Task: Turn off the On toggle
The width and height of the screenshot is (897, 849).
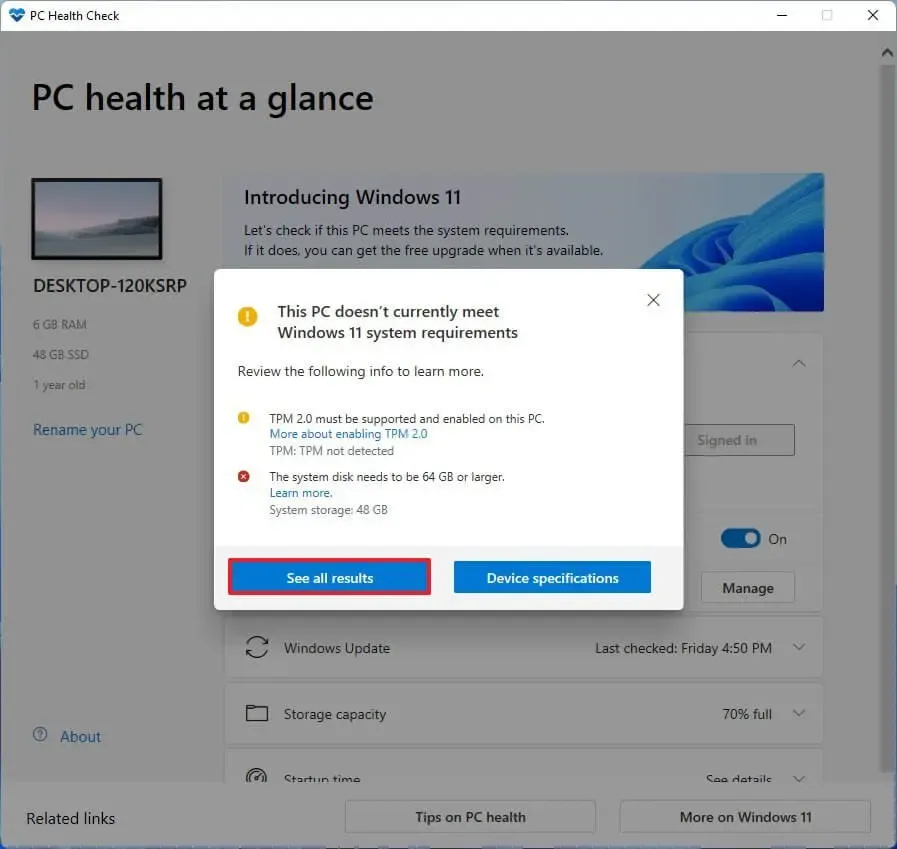Action: tap(740, 538)
